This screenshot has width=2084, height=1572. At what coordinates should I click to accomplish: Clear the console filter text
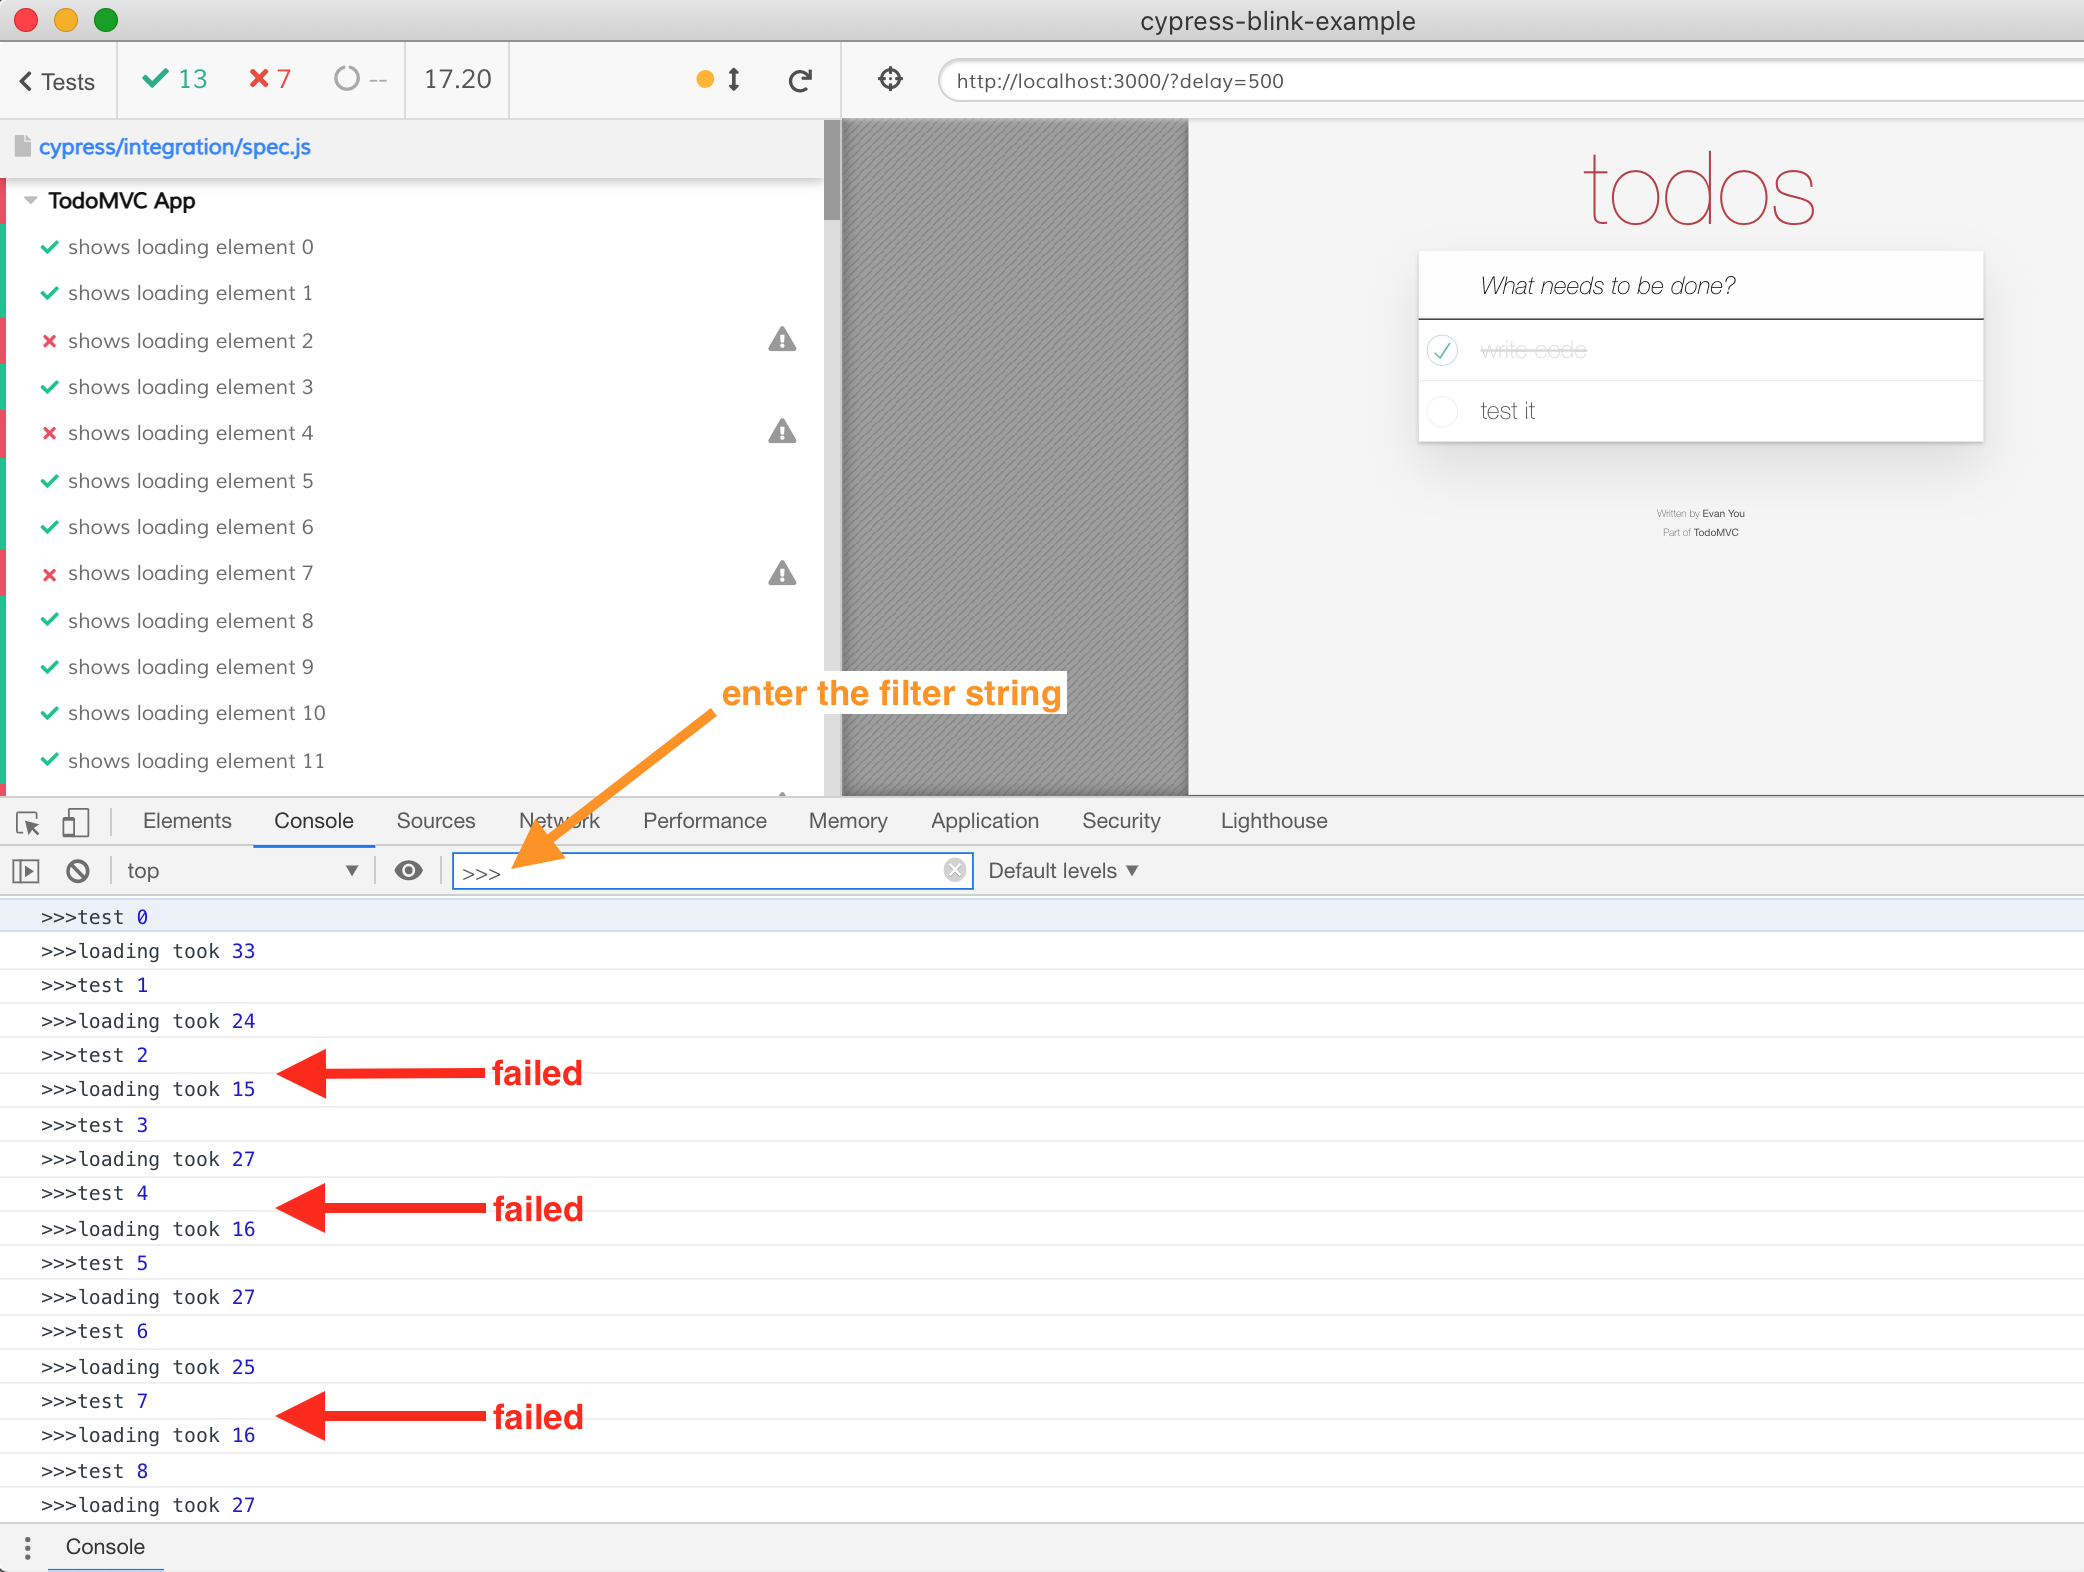(x=955, y=870)
